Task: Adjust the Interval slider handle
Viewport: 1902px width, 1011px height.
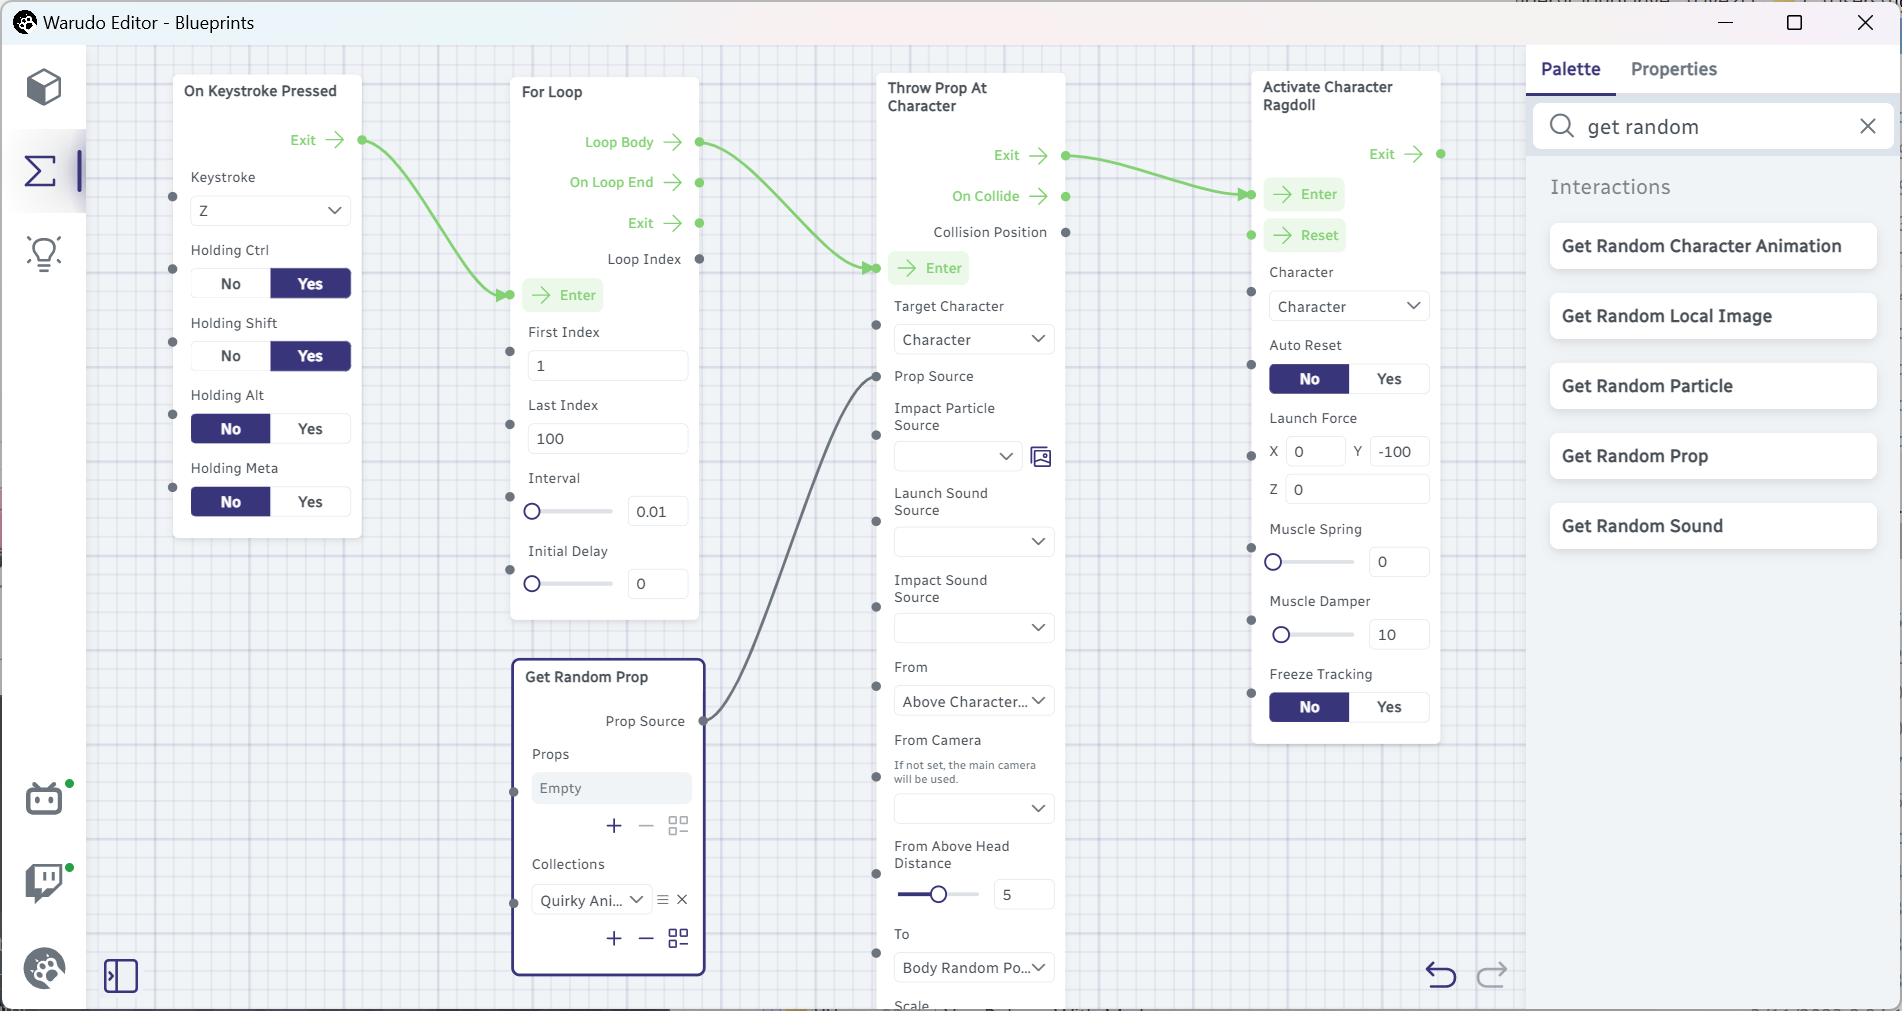Action: coord(533,512)
